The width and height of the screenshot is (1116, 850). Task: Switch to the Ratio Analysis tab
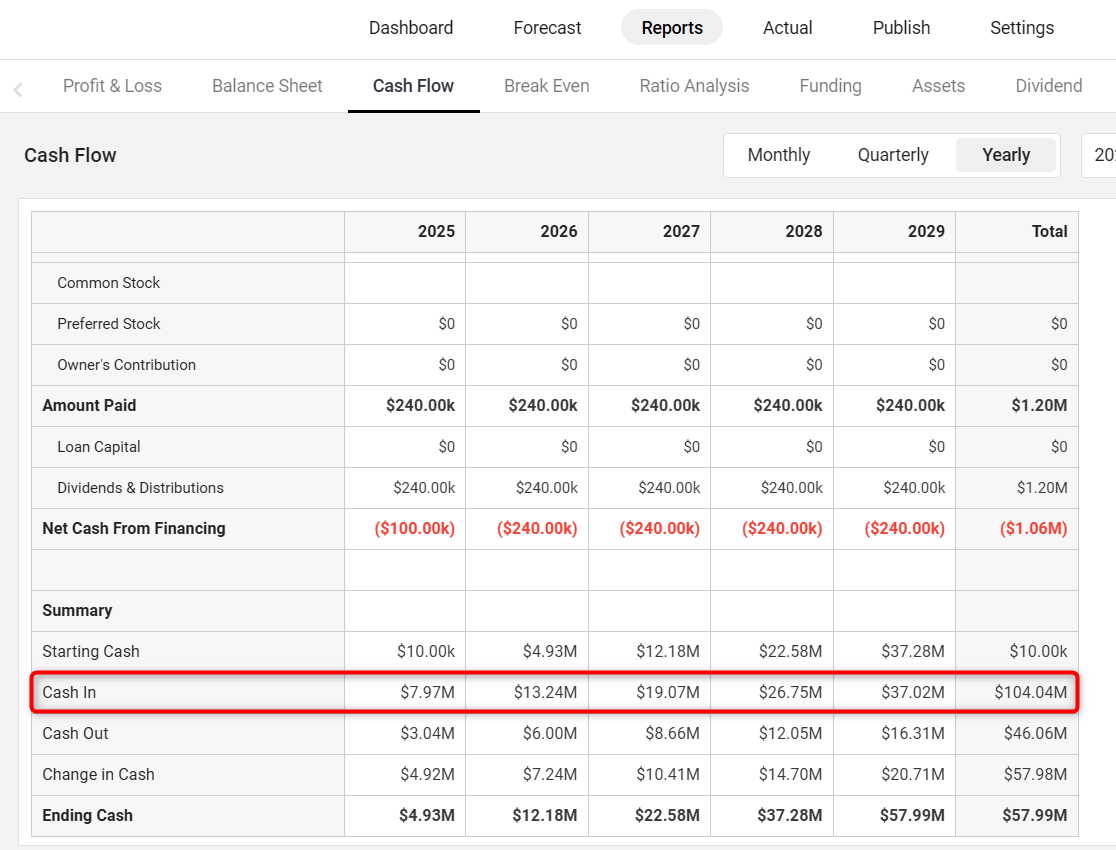tap(694, 86)
